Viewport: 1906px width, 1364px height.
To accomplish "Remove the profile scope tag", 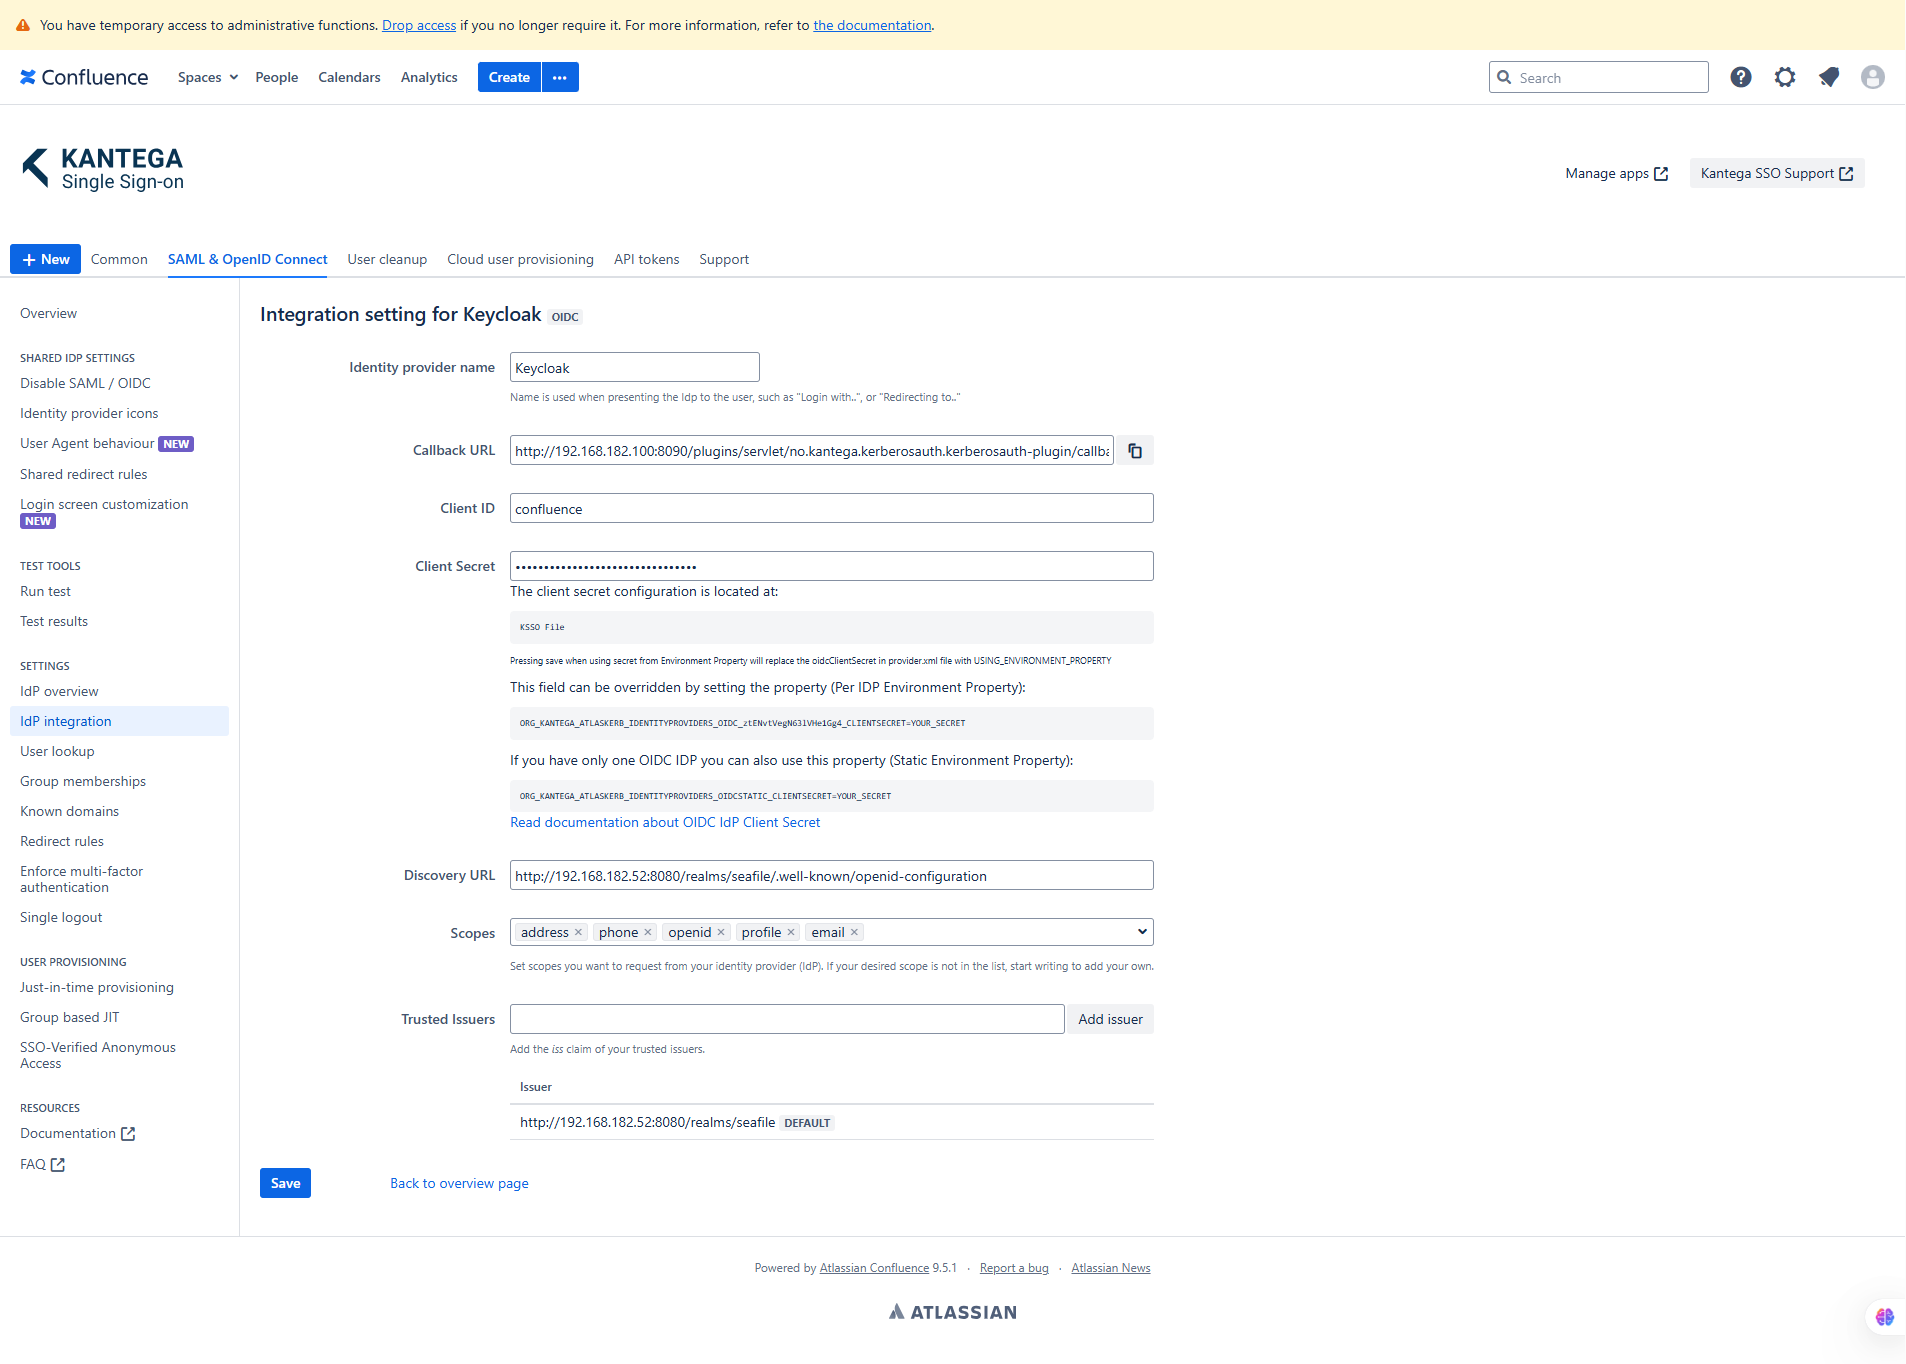I will (791, 932).
